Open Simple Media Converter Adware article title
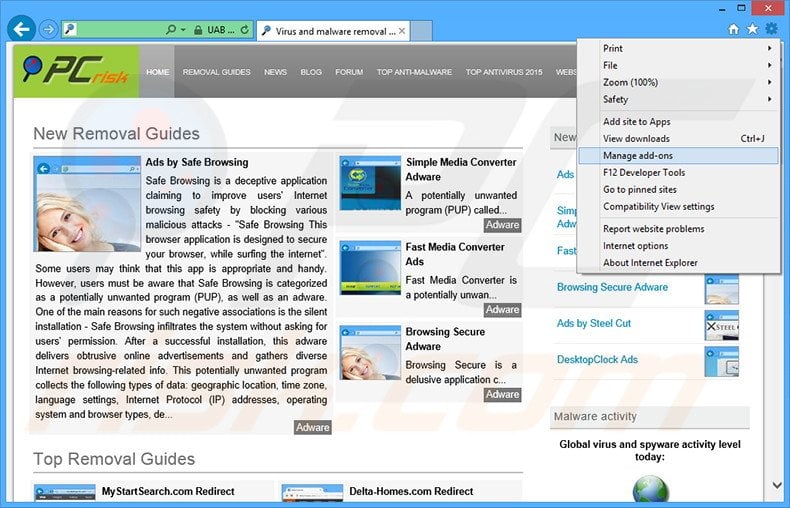The height and width of the screenshot is (508, 790). [461, 169]
